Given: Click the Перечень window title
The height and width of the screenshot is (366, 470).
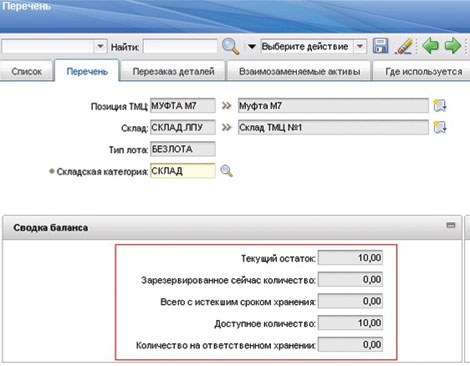Looking at the screenshot, I should (26, 6).
